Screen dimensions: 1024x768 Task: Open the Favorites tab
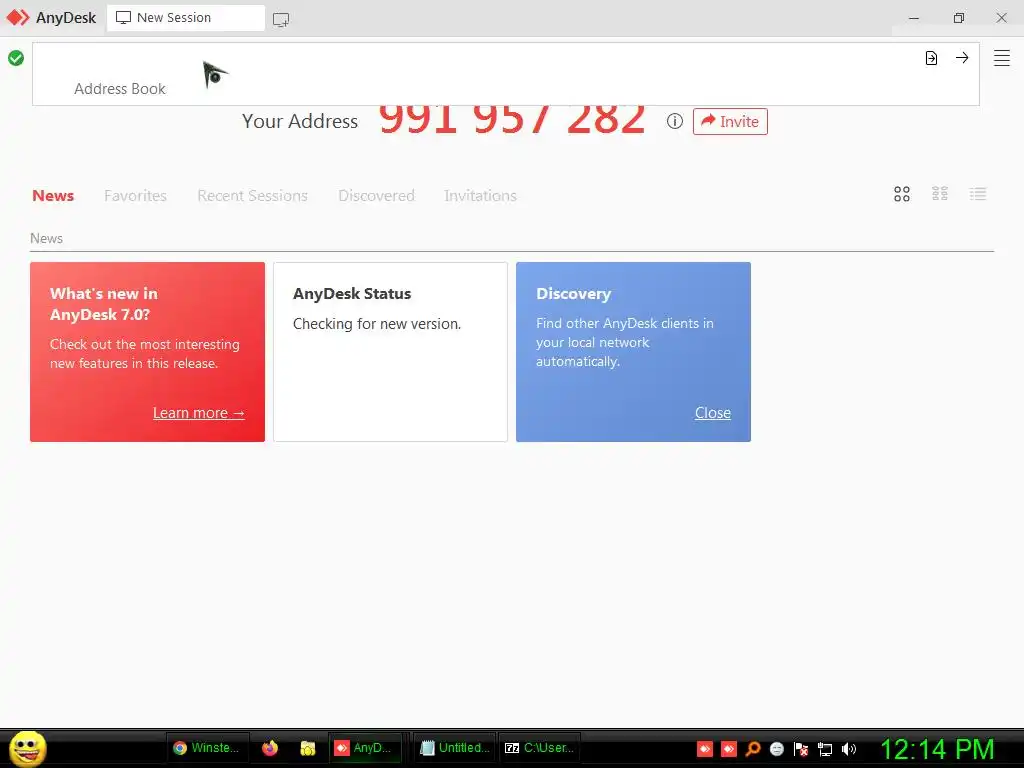click(x=135, y=195)
